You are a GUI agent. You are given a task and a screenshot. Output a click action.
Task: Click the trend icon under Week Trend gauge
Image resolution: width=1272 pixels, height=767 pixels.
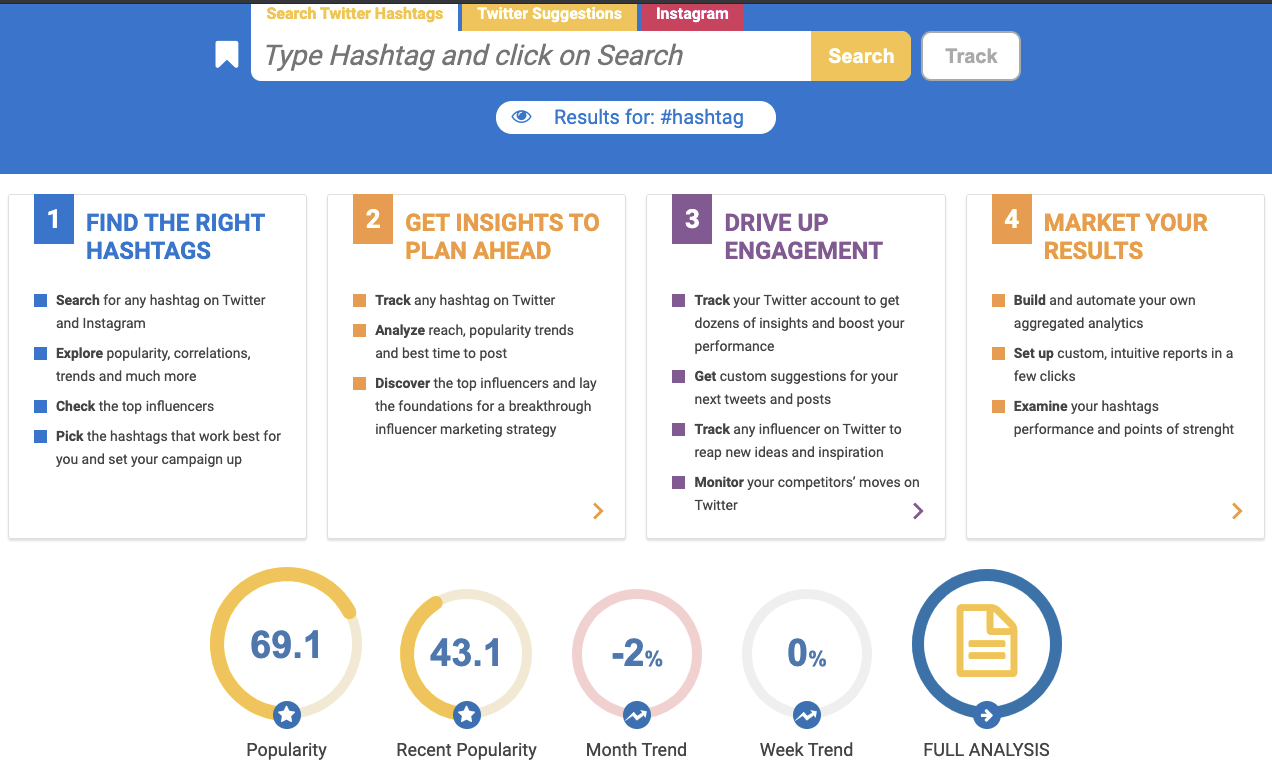coord(807,714)
